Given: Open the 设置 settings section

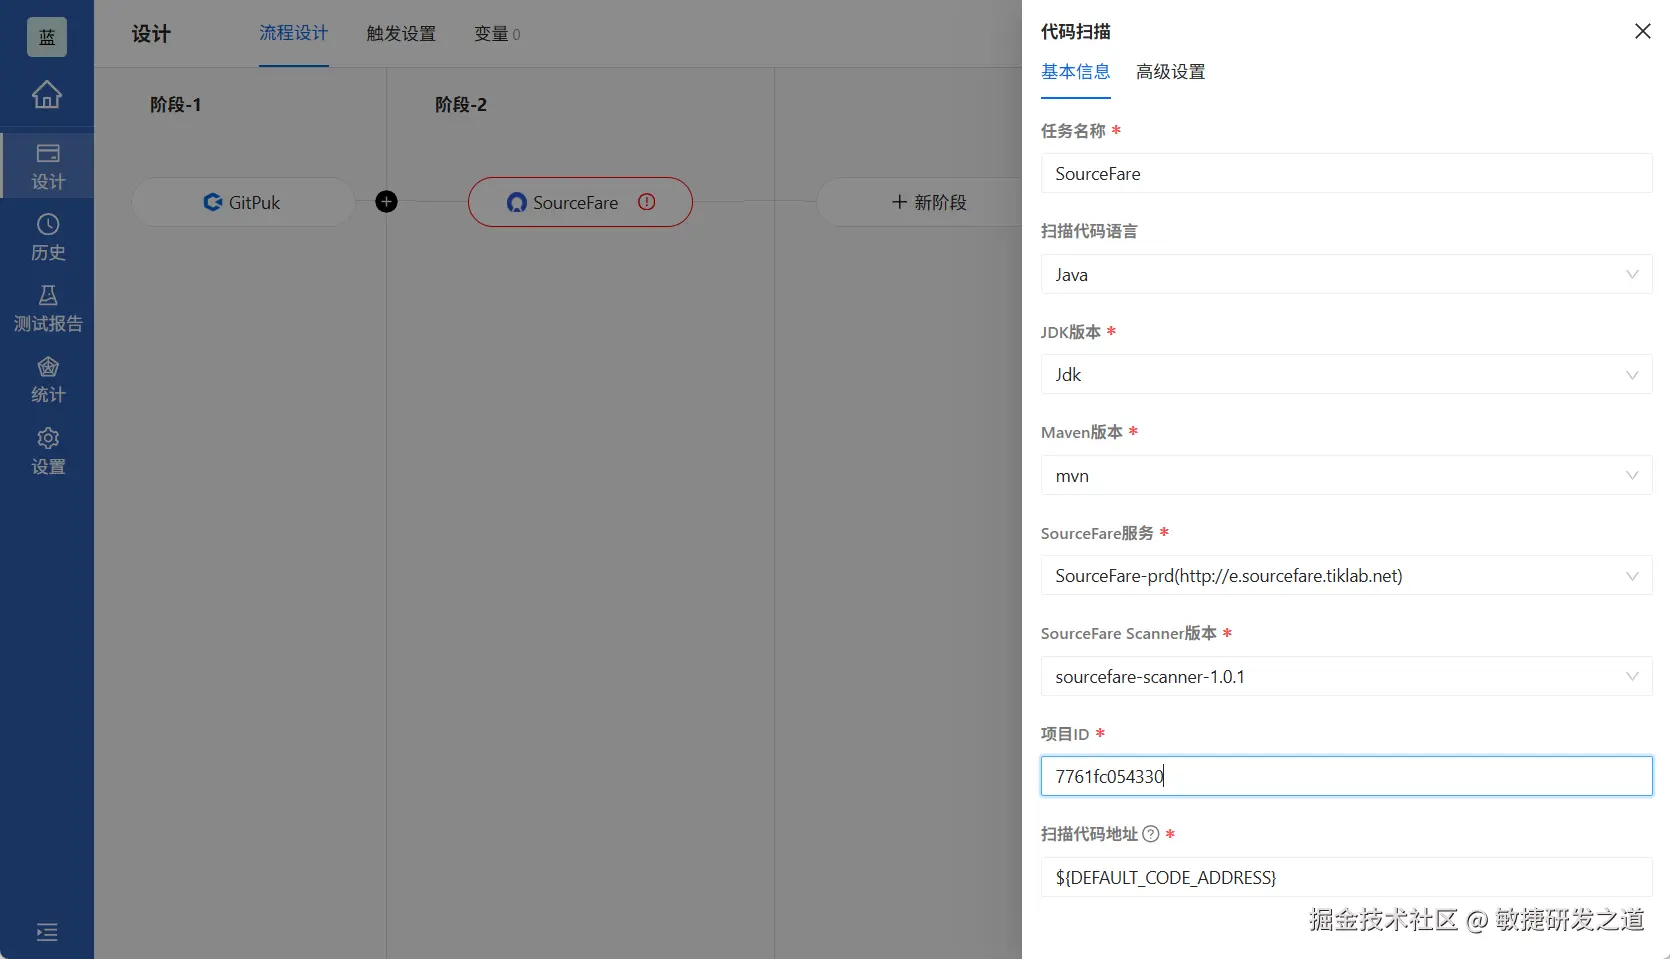Looking at the screenshot, I should point(47,452).
